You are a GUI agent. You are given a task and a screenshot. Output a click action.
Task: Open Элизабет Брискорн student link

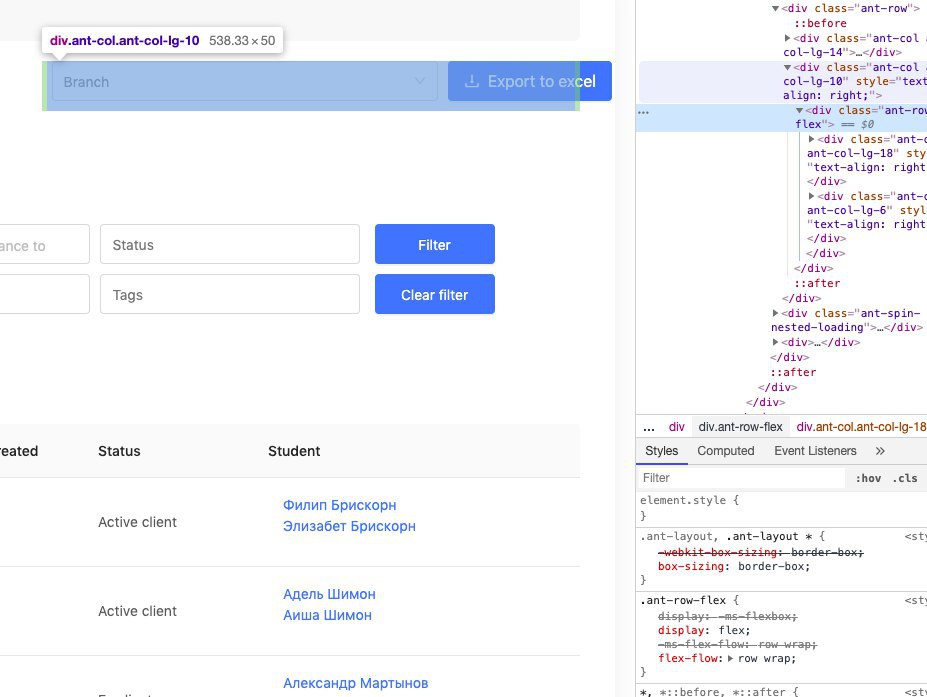pos(349,526)
